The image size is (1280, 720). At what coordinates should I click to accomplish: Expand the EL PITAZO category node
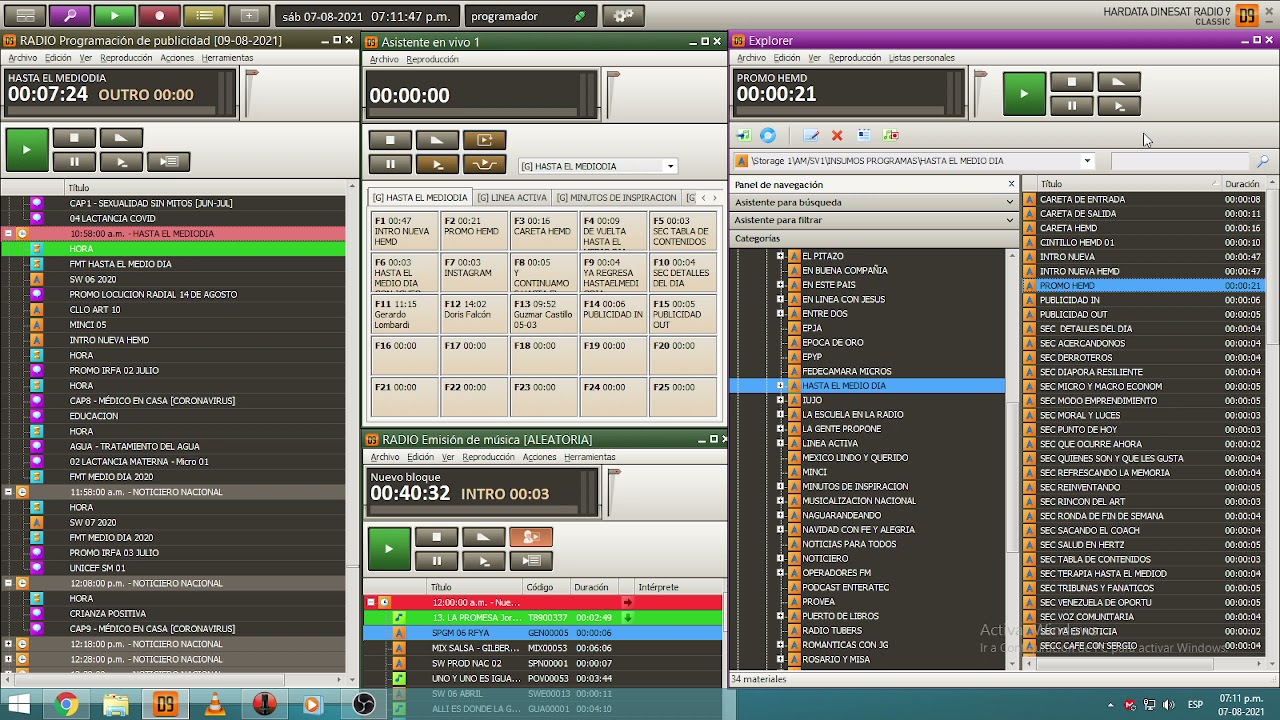(x=780, y=256)
